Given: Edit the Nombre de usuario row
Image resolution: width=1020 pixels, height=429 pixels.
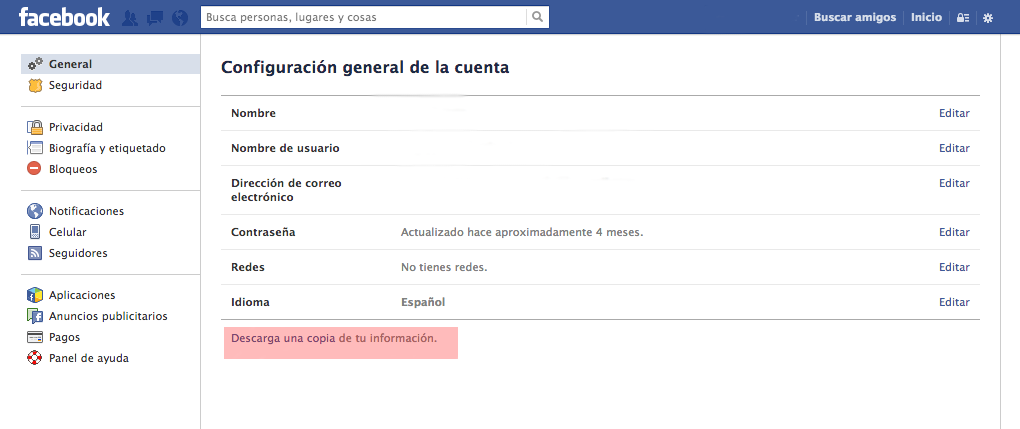Looking at the screenshot, I should point(954,148).
